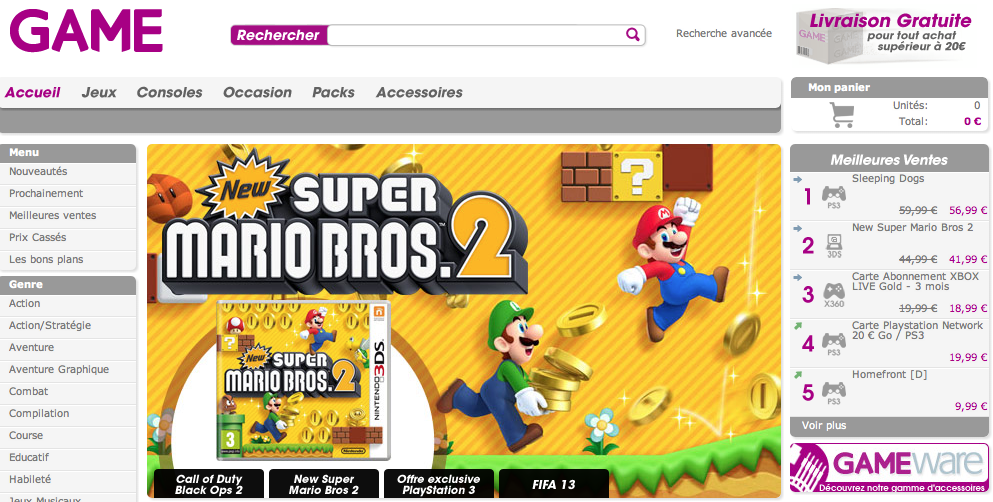Image resolution: width=993 pixels, height=502 pixels.
Task: Click the 3DS console icon in Meilleures Ventes
Action: pos(834,246)
